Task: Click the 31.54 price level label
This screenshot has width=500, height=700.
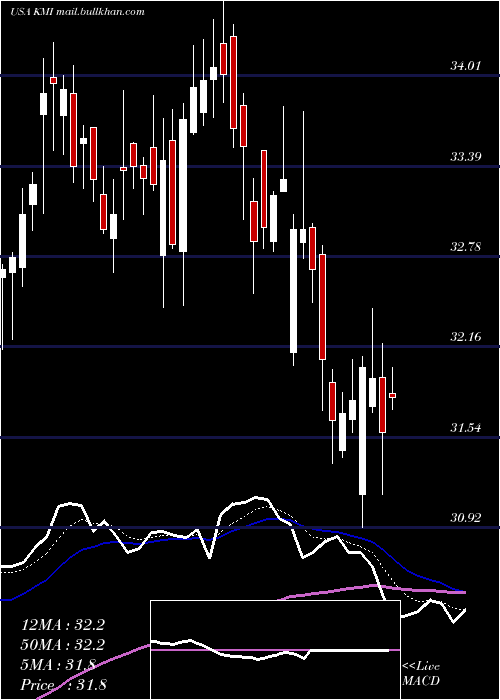Action: click(x=466, y=428)
